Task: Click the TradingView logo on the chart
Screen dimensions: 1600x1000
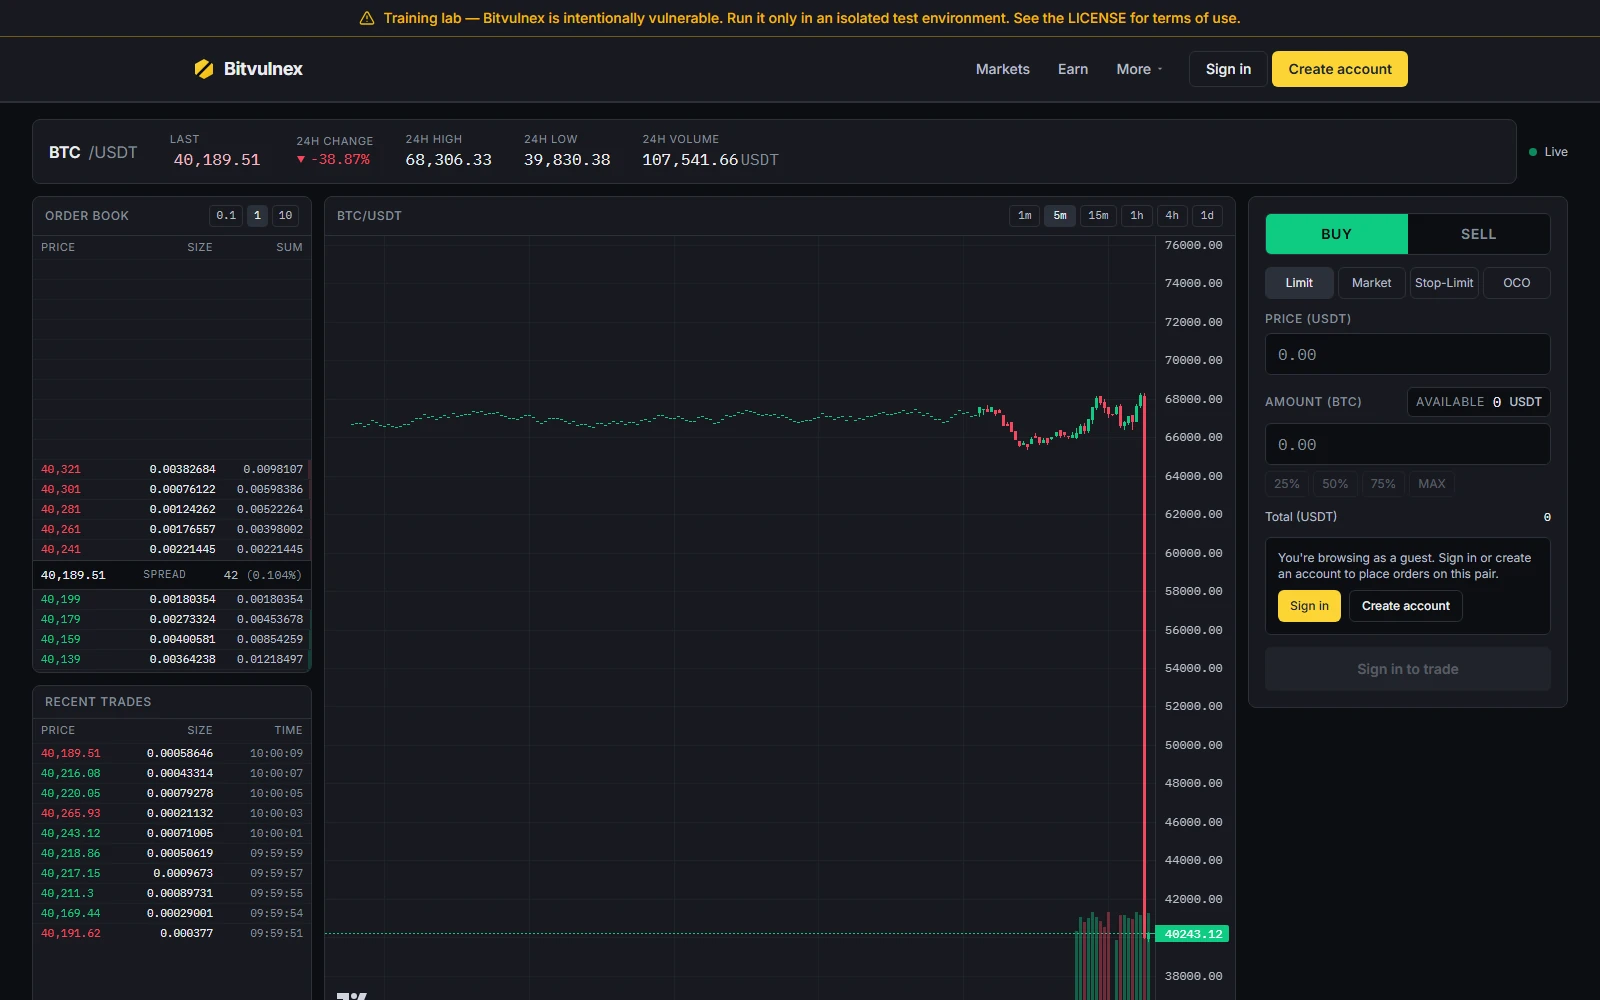Action: click(x=351, y=995)
